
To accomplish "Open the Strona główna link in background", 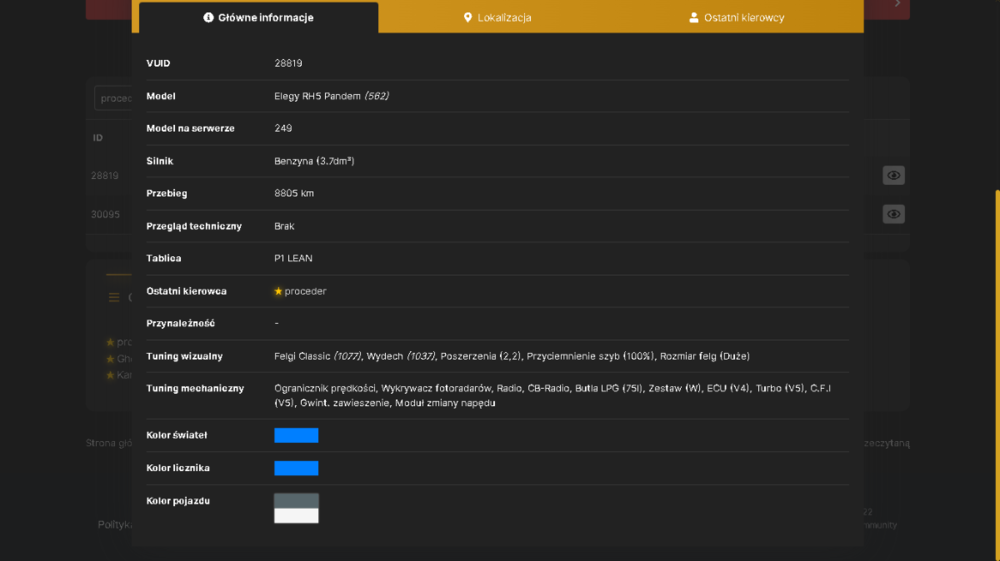I will coord(109,443).
